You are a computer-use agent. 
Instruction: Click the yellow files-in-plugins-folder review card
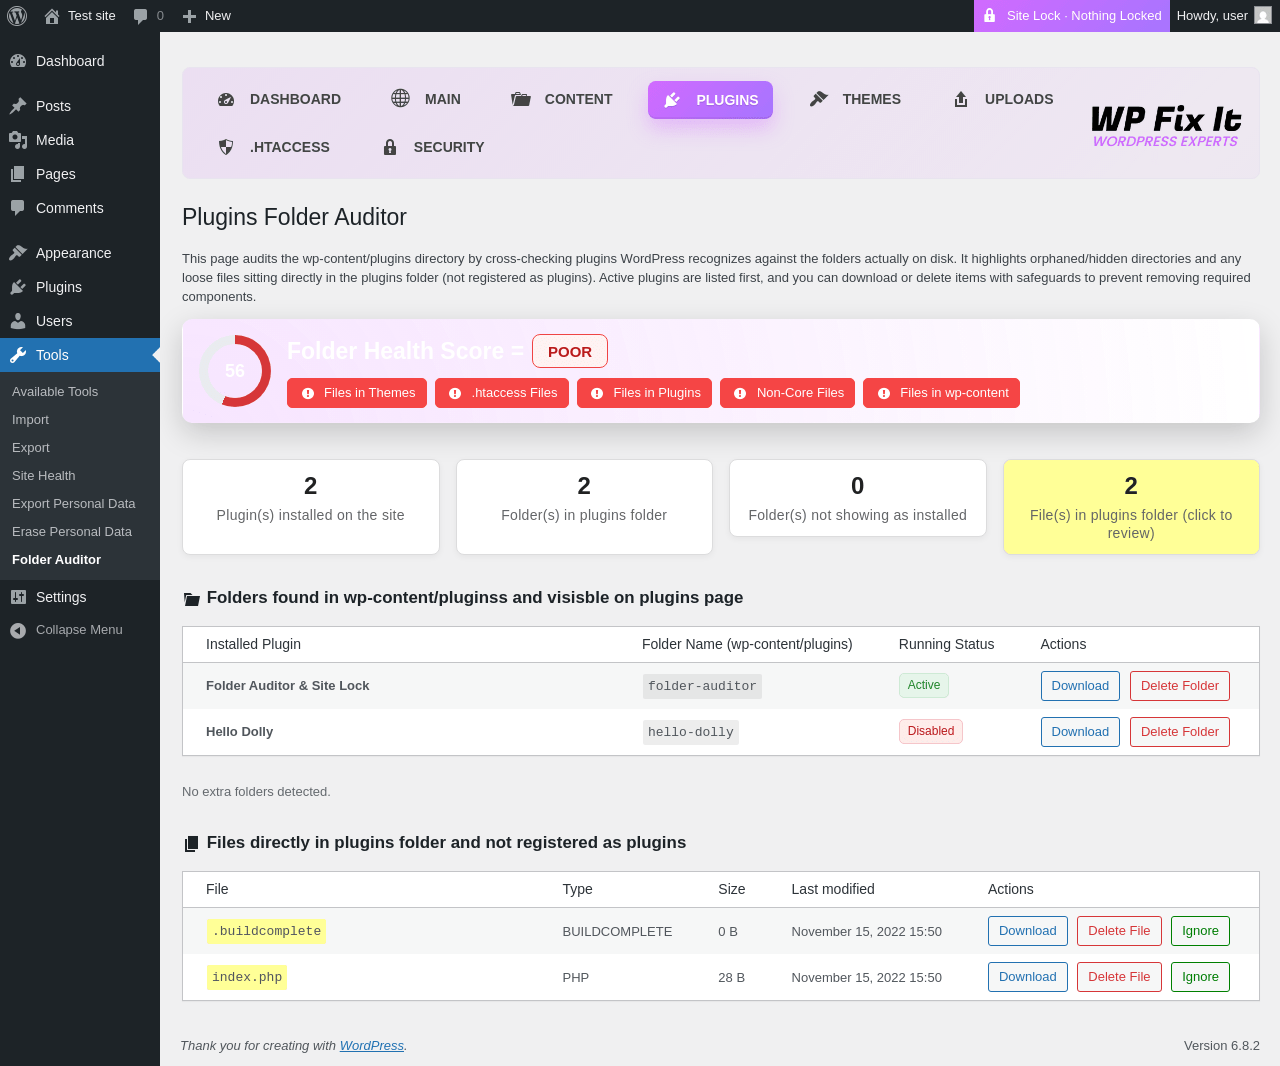1131,507
